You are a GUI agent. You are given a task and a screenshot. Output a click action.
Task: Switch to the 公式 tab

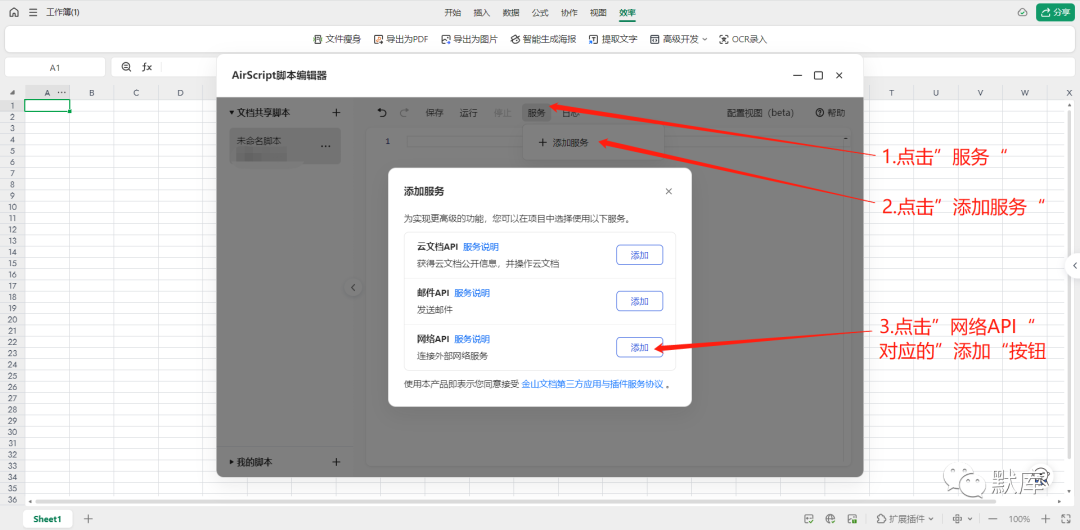540,12
